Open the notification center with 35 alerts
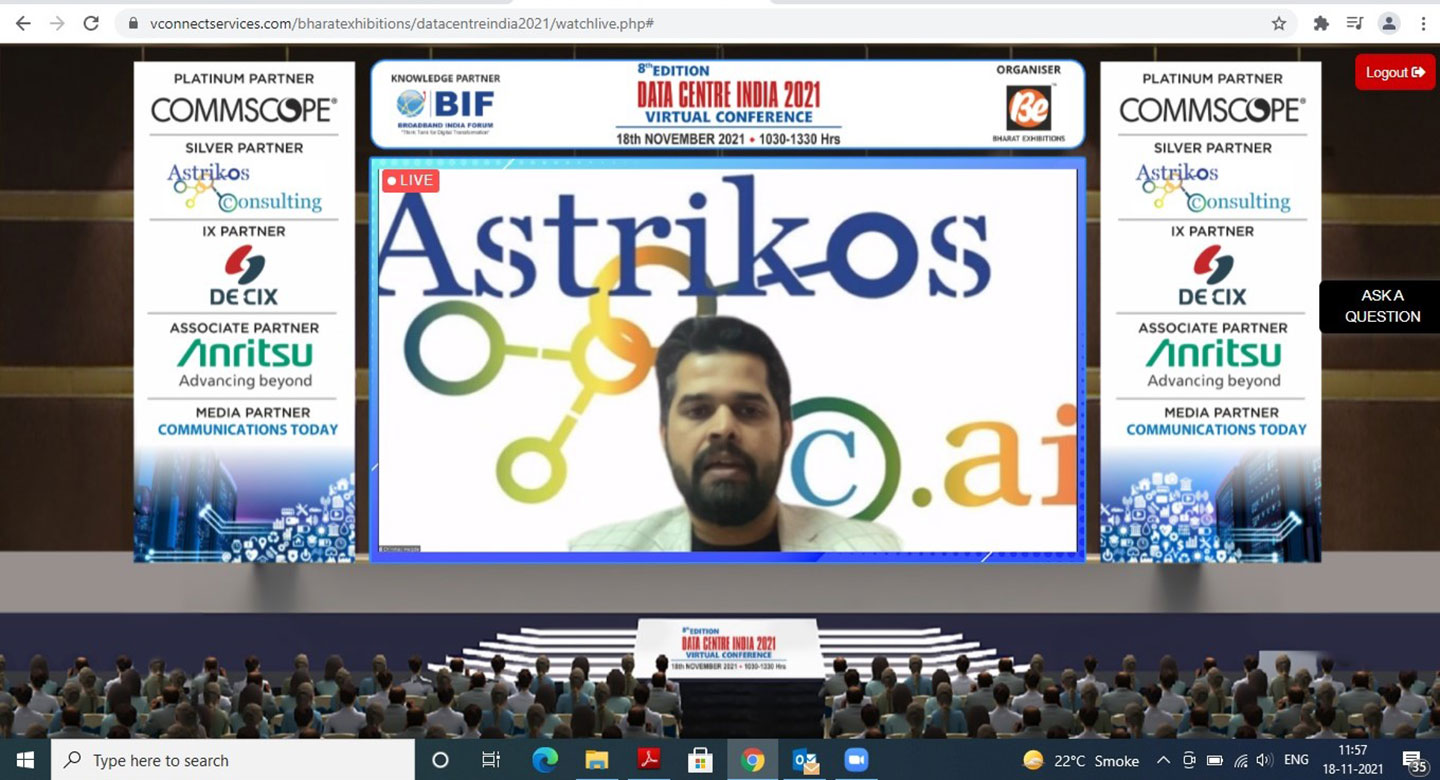 (1414, 761)
